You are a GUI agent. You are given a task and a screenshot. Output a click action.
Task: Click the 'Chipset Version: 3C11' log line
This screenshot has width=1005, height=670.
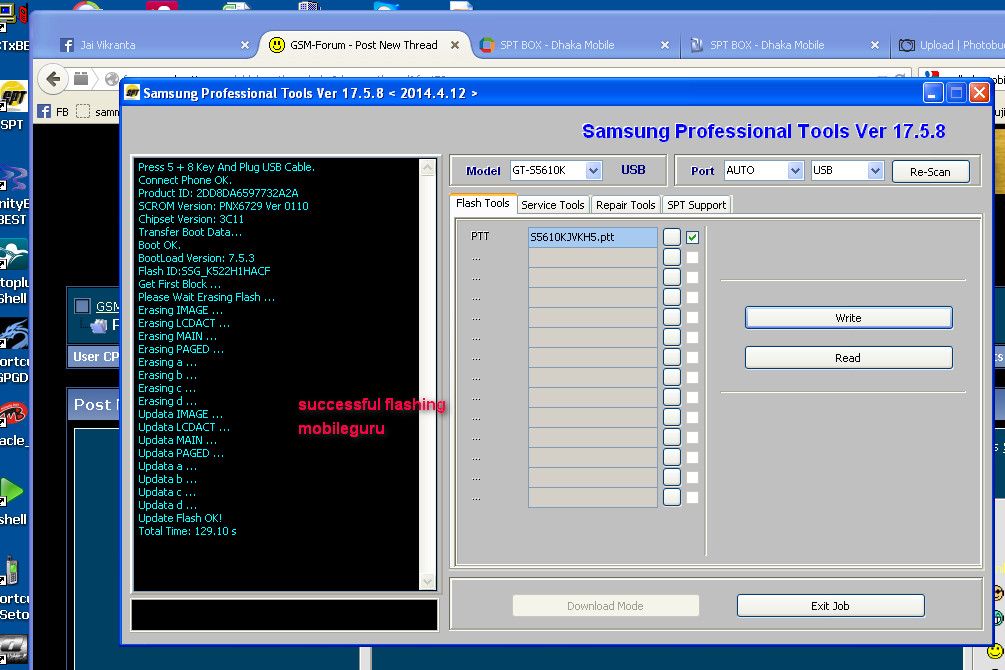click(191, 219)
